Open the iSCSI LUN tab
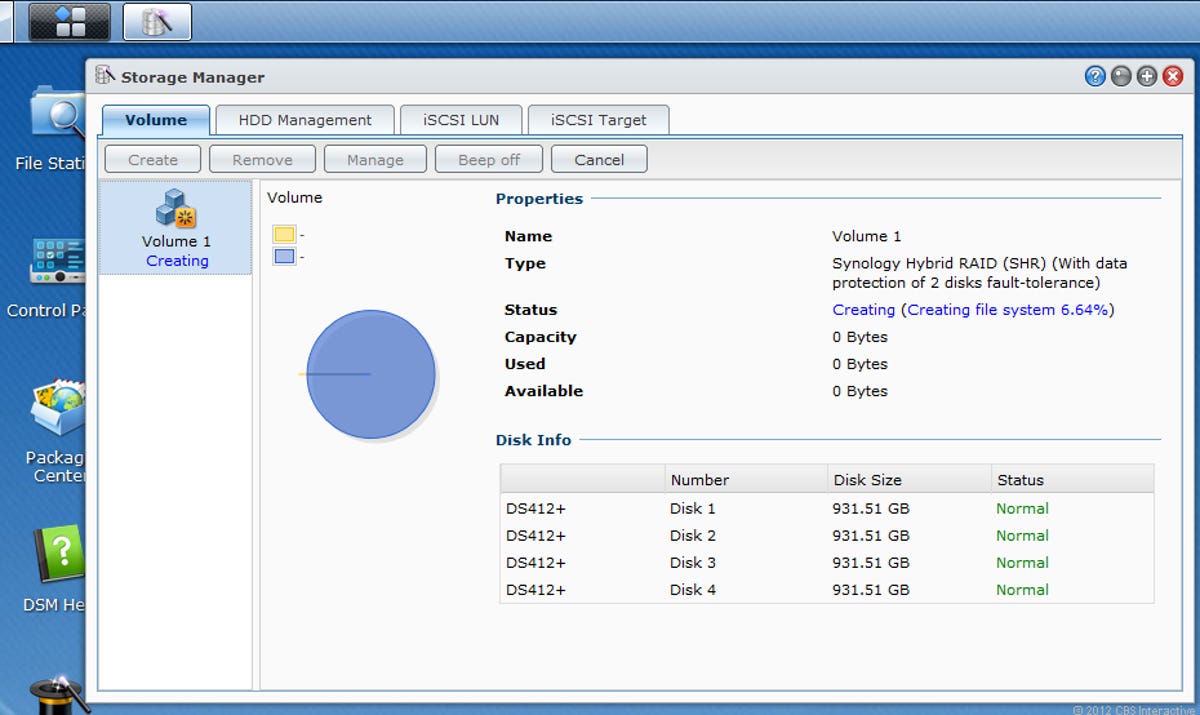 460,120
